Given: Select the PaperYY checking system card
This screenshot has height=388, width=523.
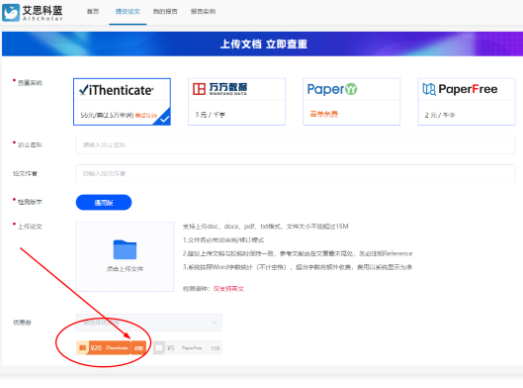Looking at the screenshot, I should click(x=352, y=102).
